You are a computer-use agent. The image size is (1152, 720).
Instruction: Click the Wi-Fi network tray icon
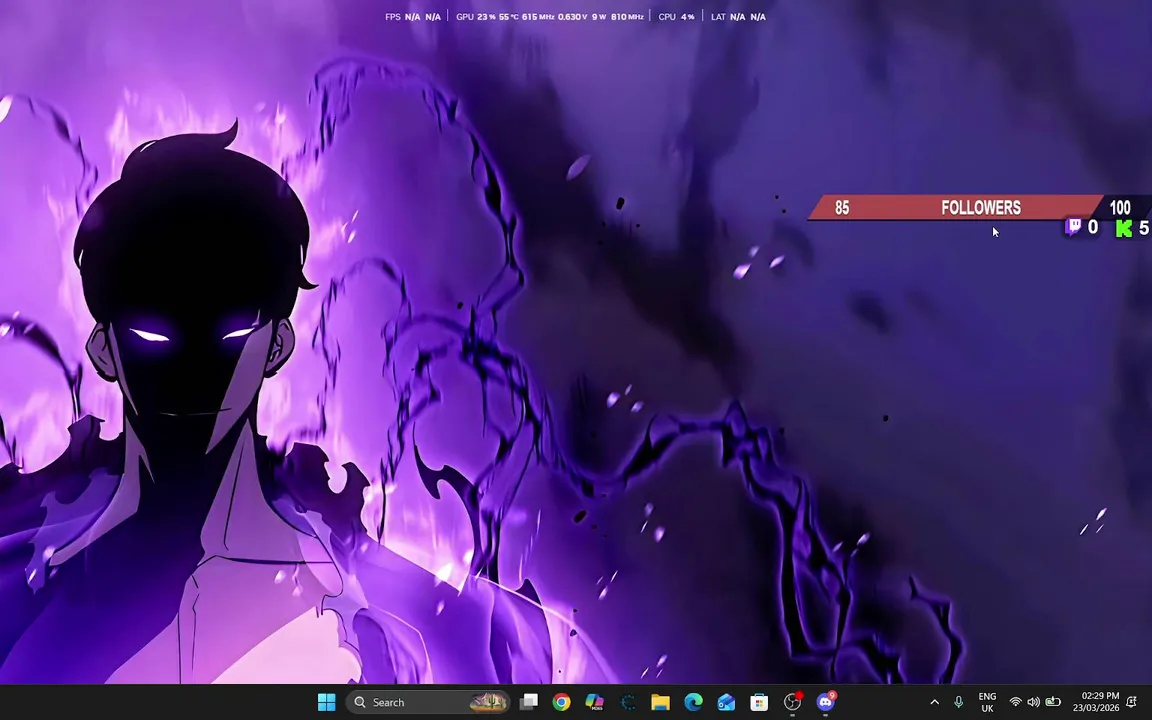click(x=1015, y=702)
